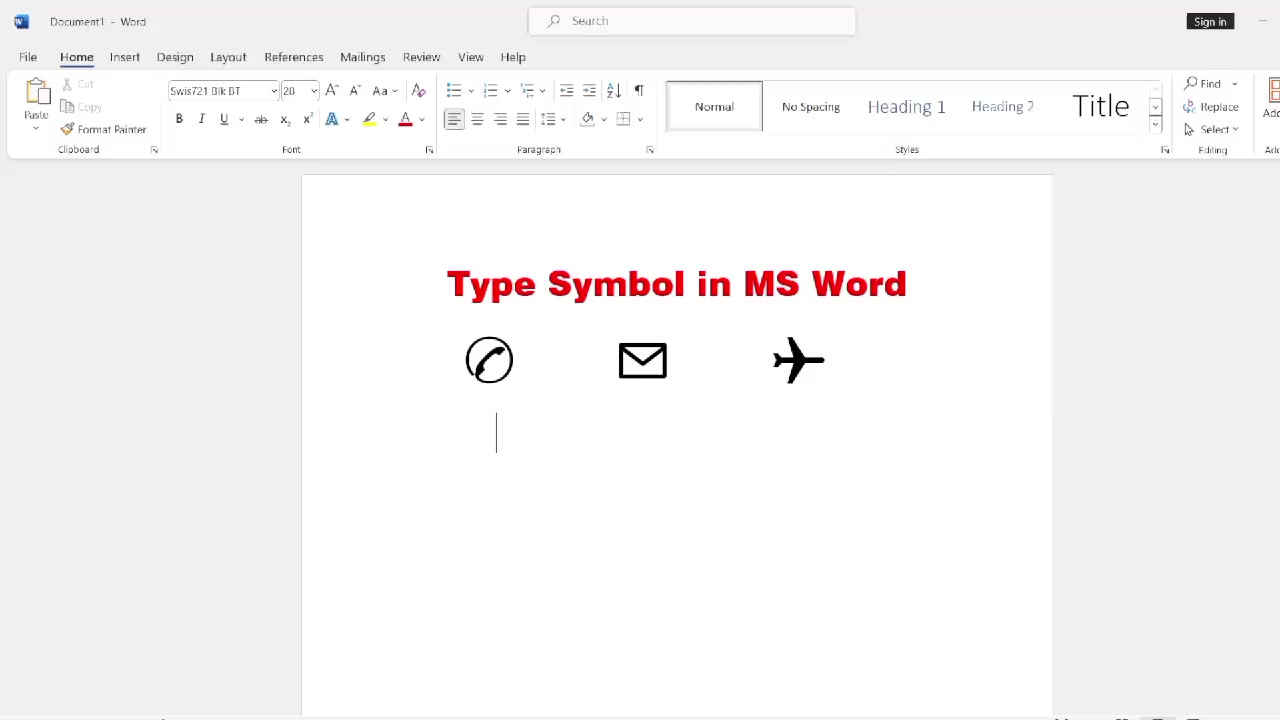
Task: Open the font name dropdown
Action: (x=273, y=91)
